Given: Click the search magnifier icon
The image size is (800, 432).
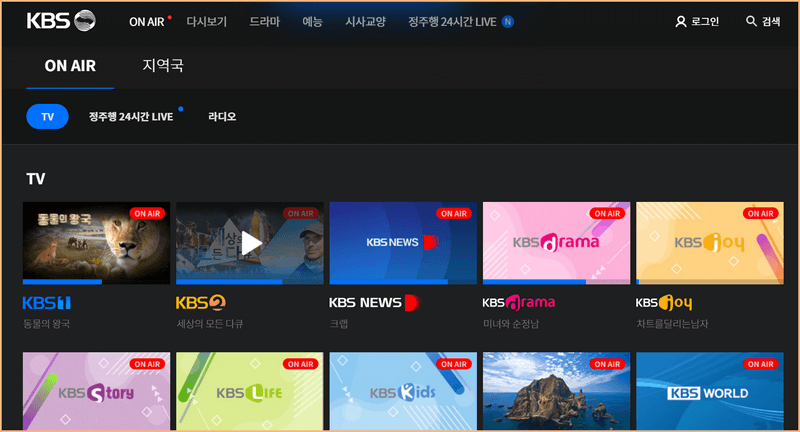Looking at the screenshot, I should (751, 21).
